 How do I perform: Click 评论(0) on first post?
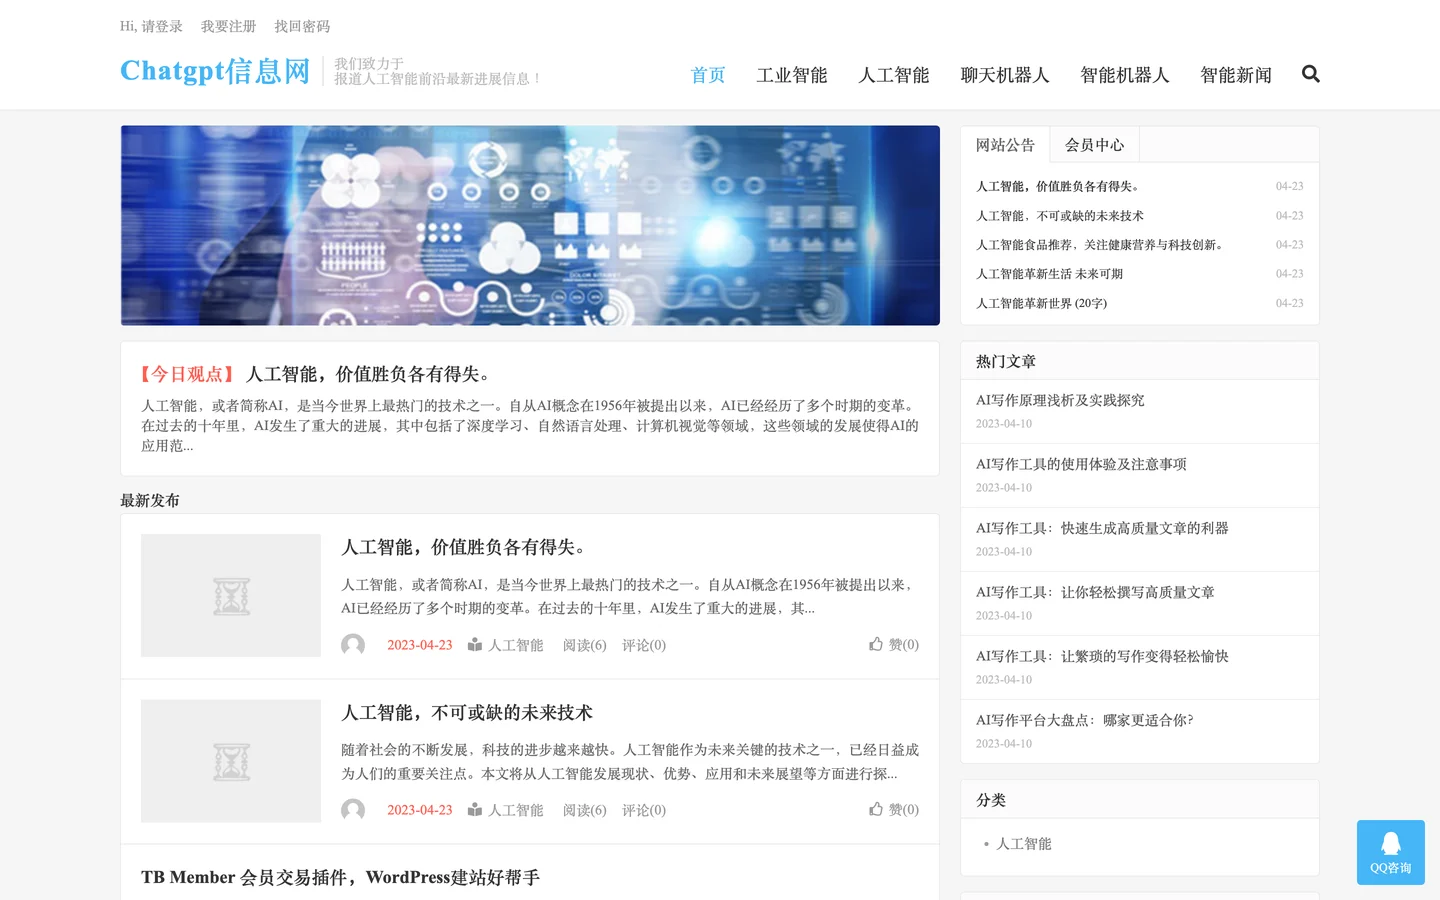pyautogui.click(x=644, y=645)
